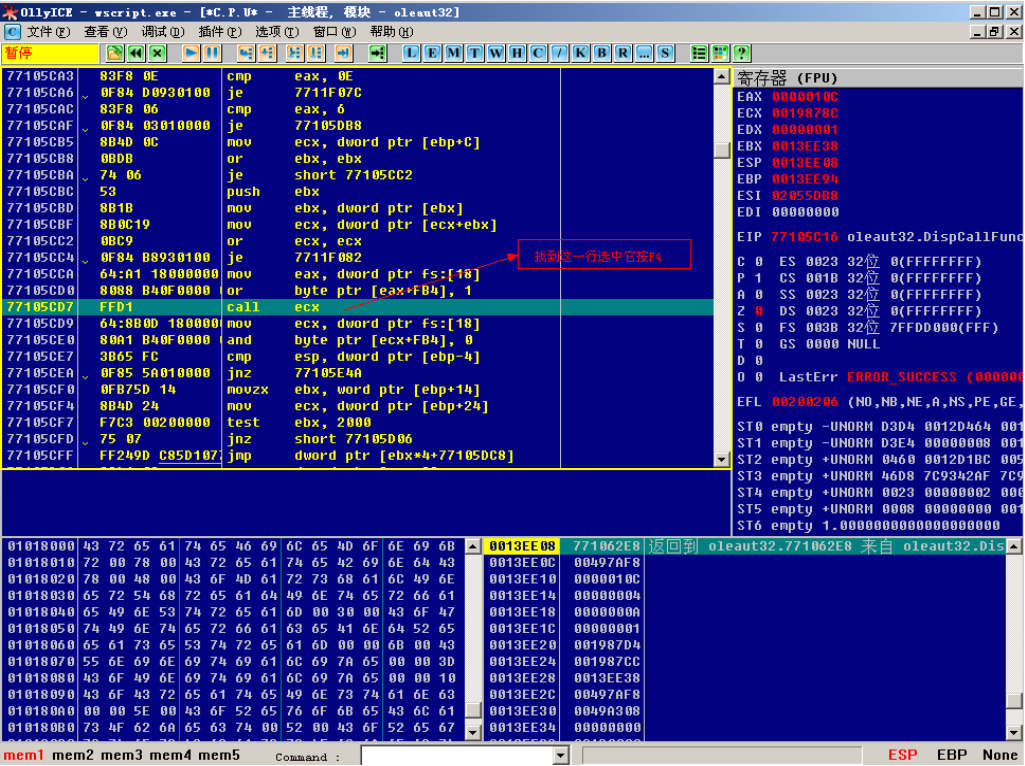Image resolution: width=1025 pixels, height=766 pixels.
Task: Open the Call stack via K button
Action: 580,54
